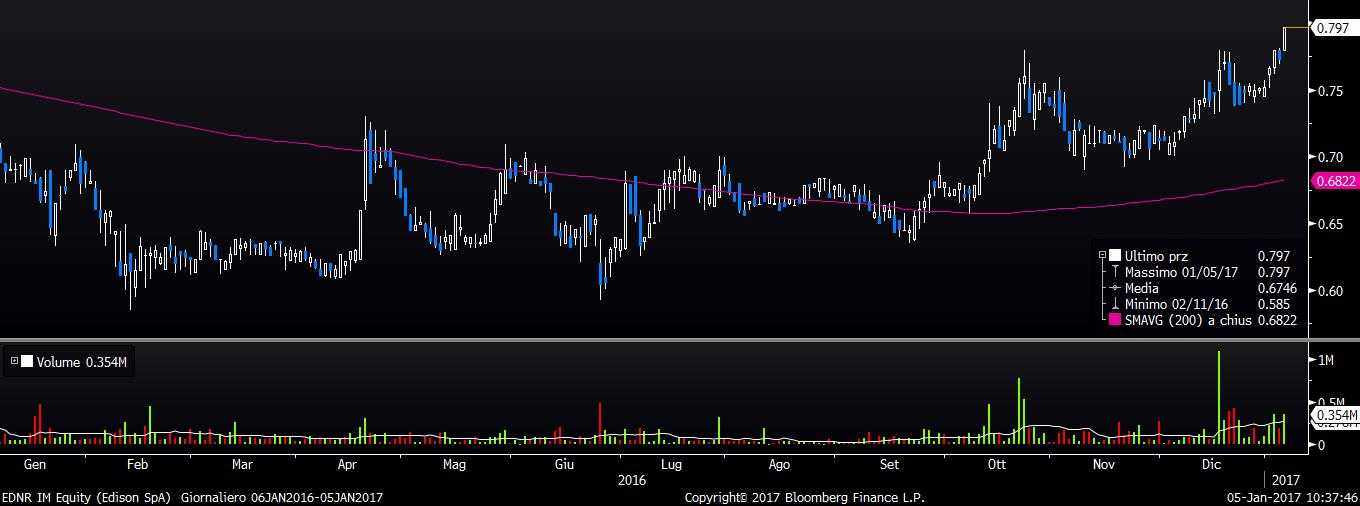Select the Media average marker icon
Image resolution: width=1360 pixels, height=506 pixels.
point(1114,288)
